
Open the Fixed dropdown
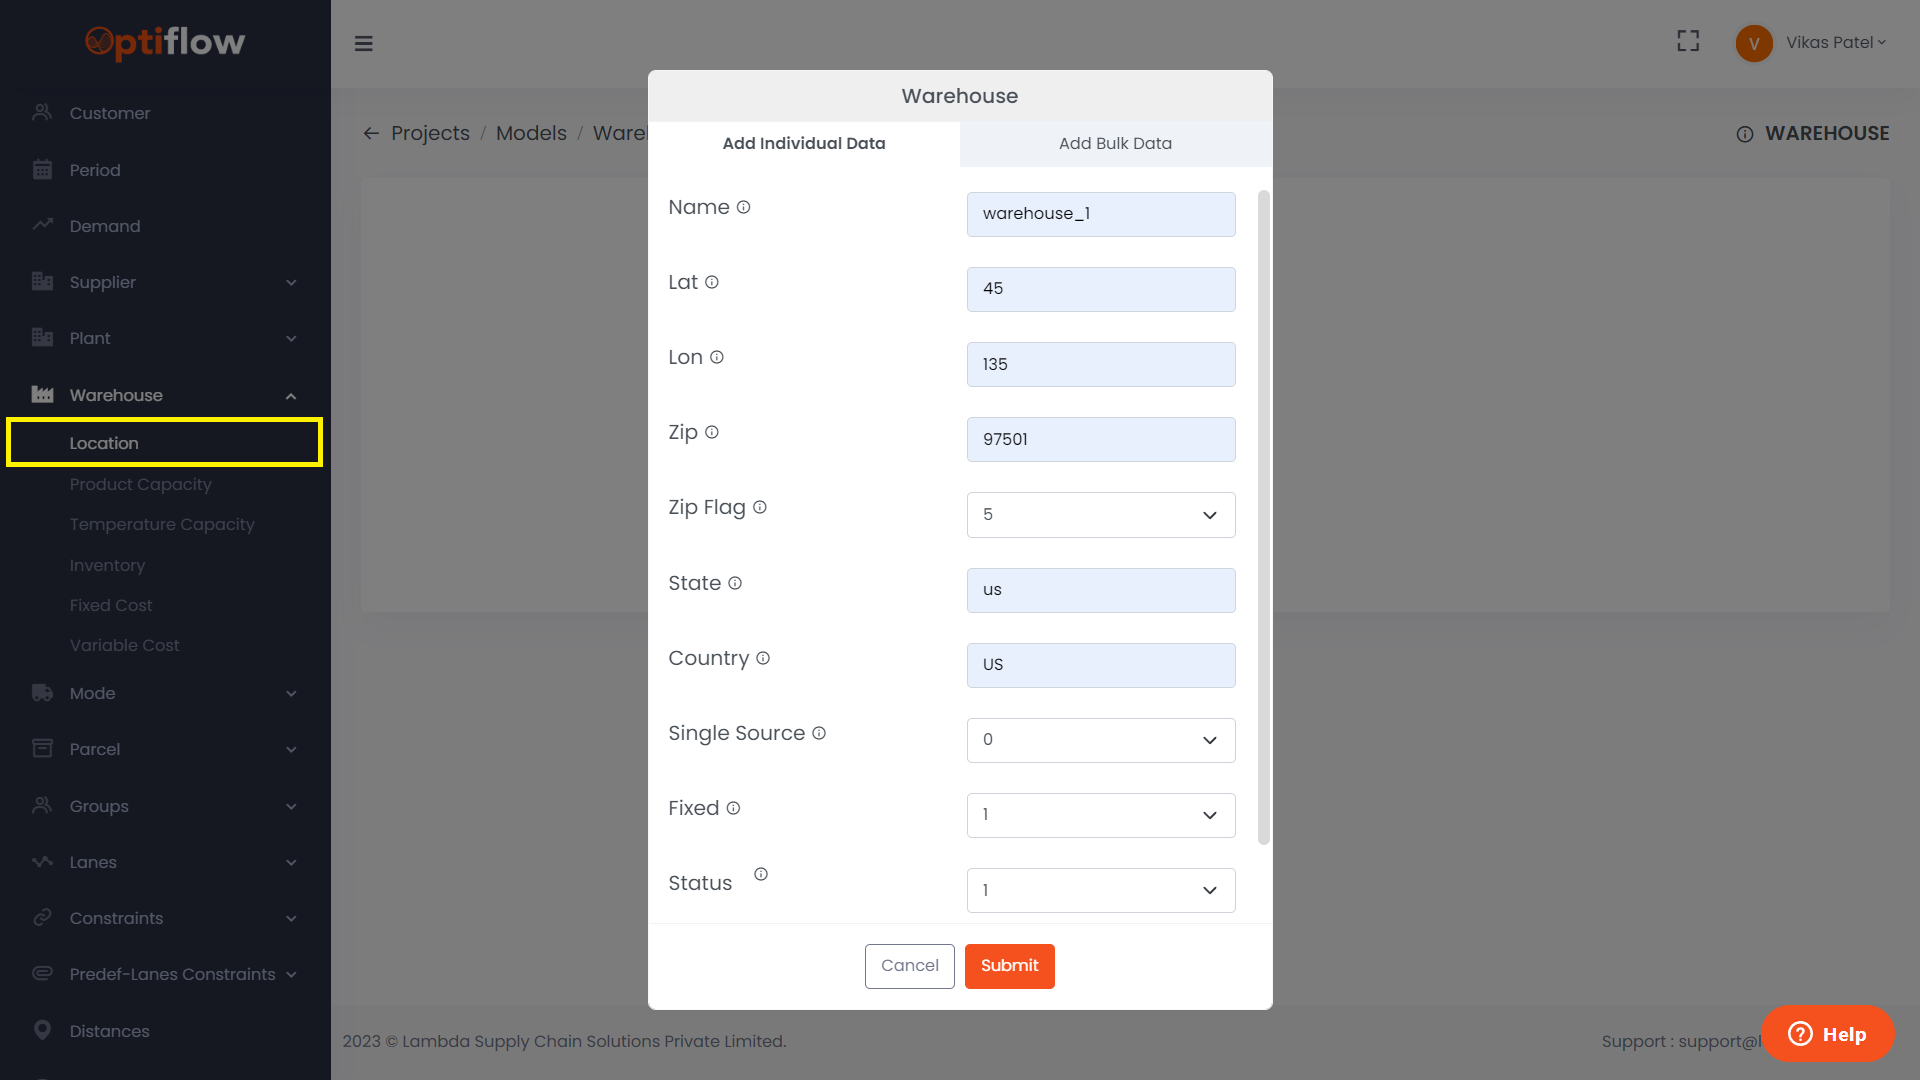point(1100,815)
